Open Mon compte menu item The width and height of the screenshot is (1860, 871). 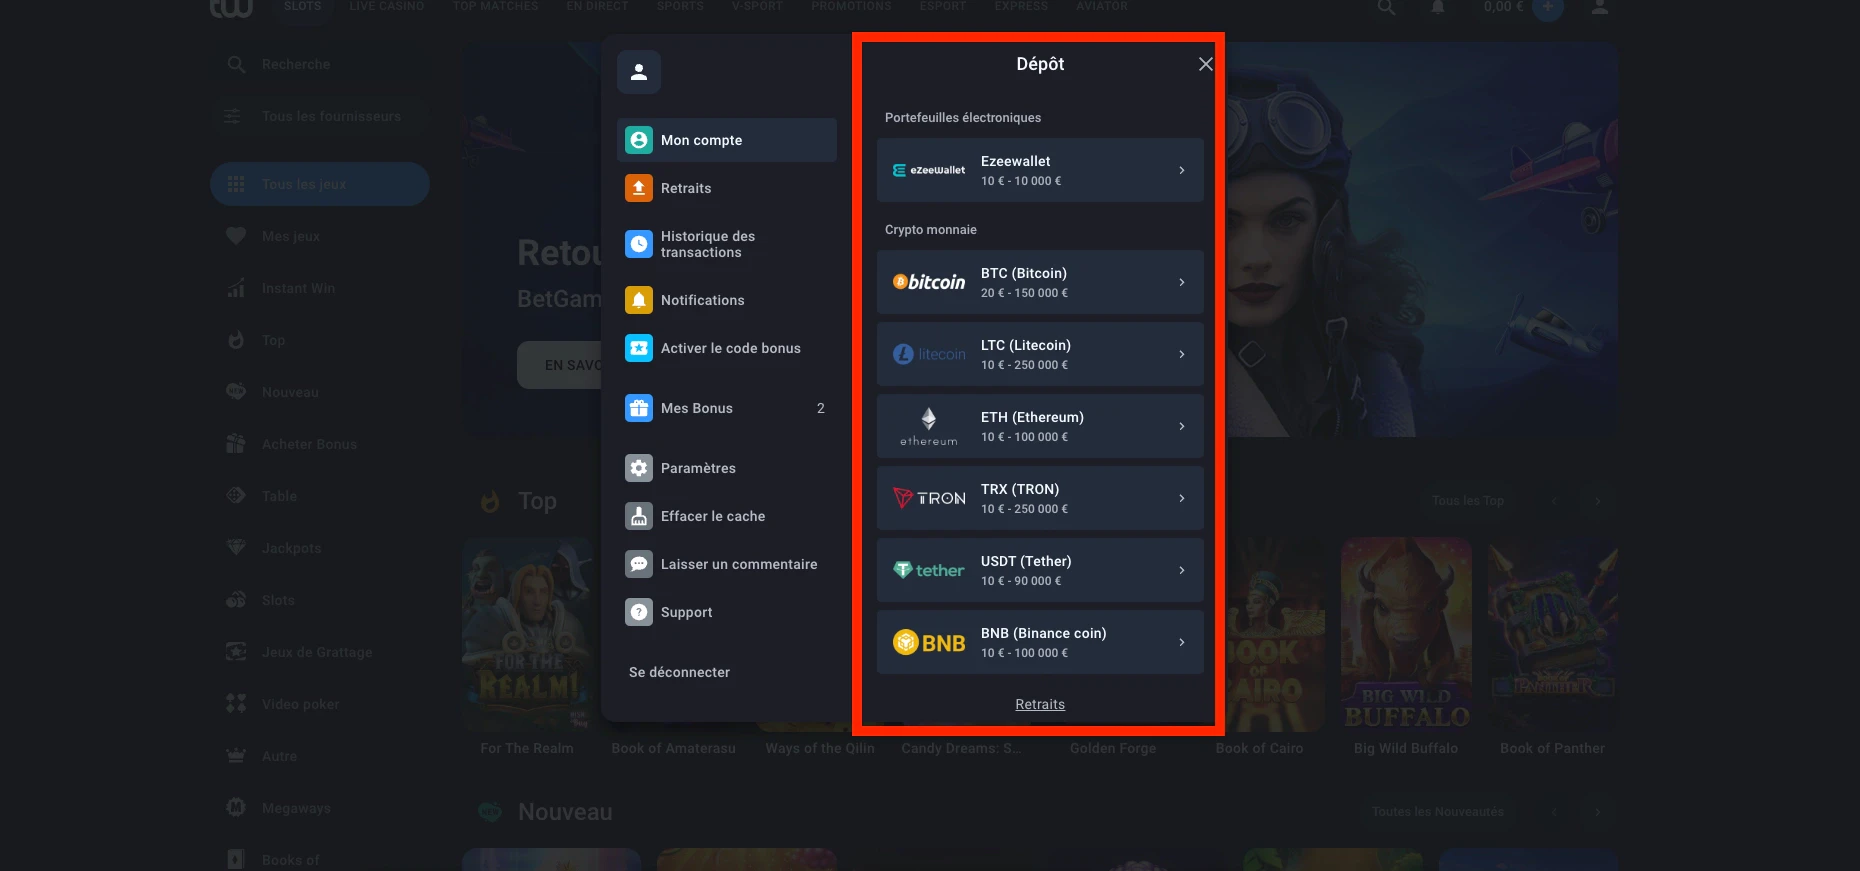pyautogui.click(x=726, y=140)
